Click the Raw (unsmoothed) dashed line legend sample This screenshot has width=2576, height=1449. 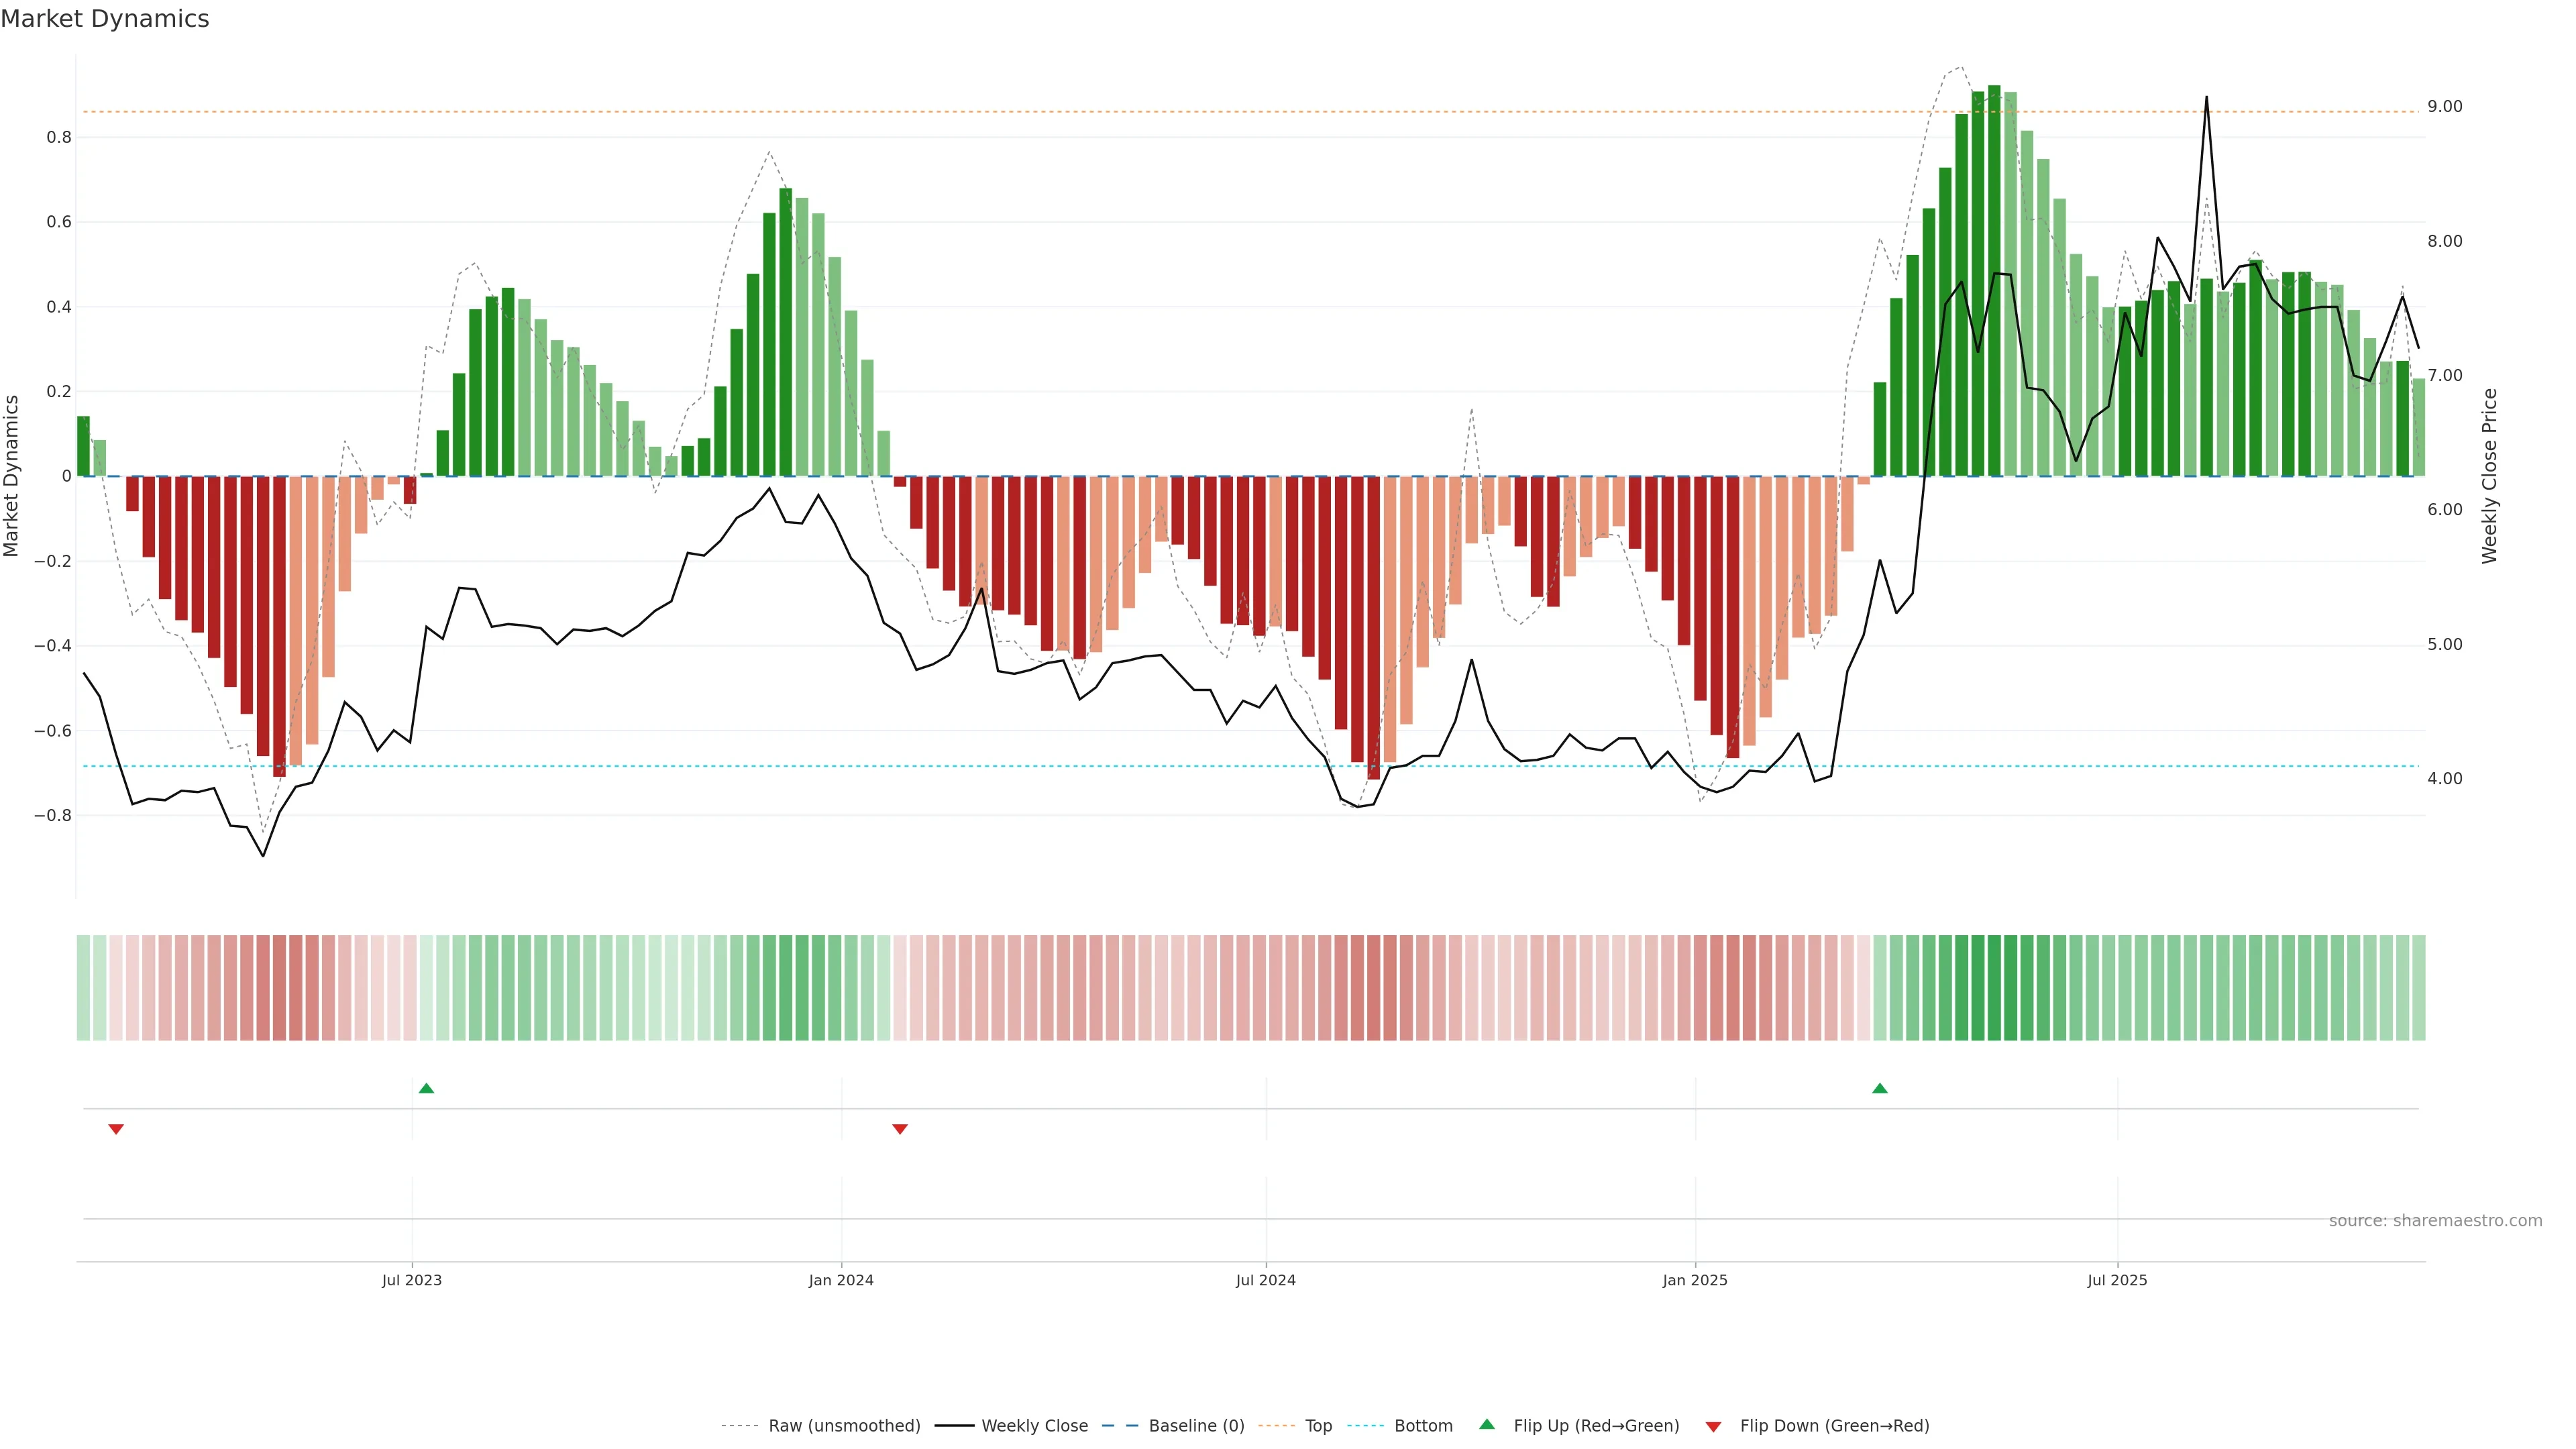(x=740, y=1426)
